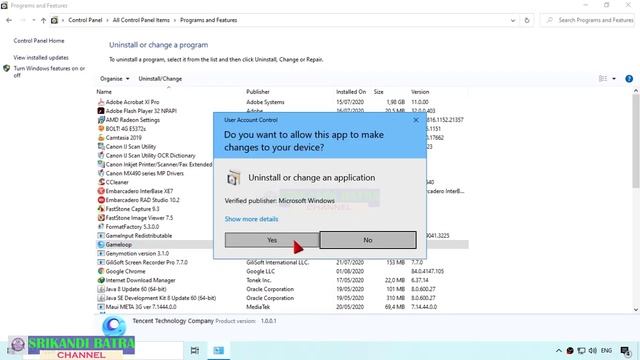
Task: Select GiliSoft Screen Recorder Pro 7.7.0 row
Action: click(x=282, y=262)
